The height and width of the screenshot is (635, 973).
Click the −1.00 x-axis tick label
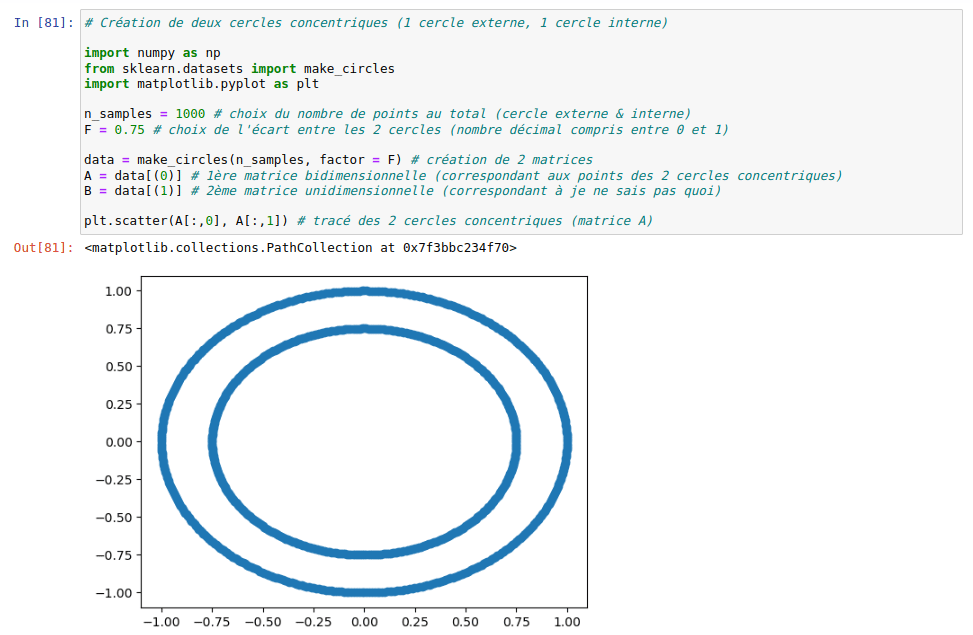pos(161,622)
